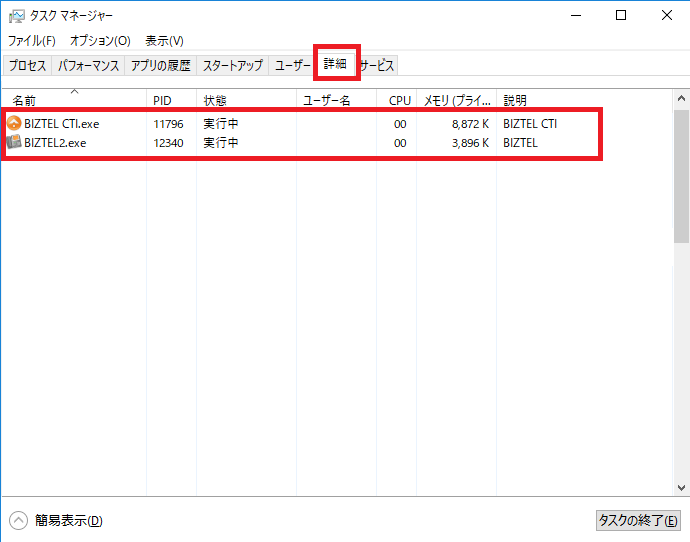
Task: Click memory value 3,896 K
Action: tap(470, 143)
